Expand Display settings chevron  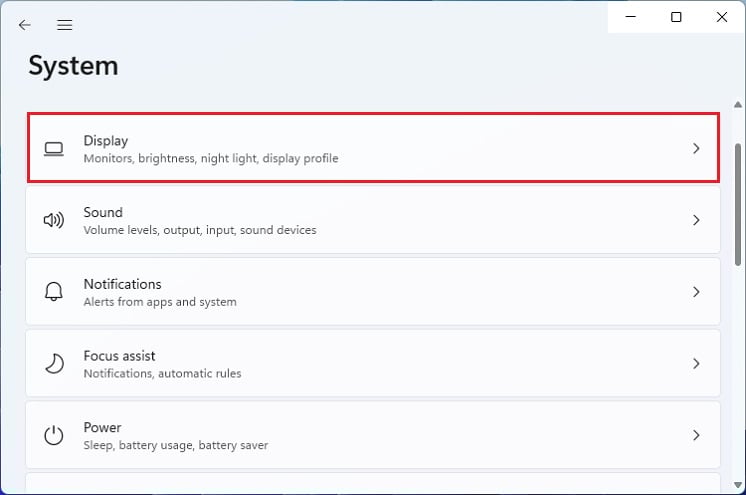pos(696,149)
